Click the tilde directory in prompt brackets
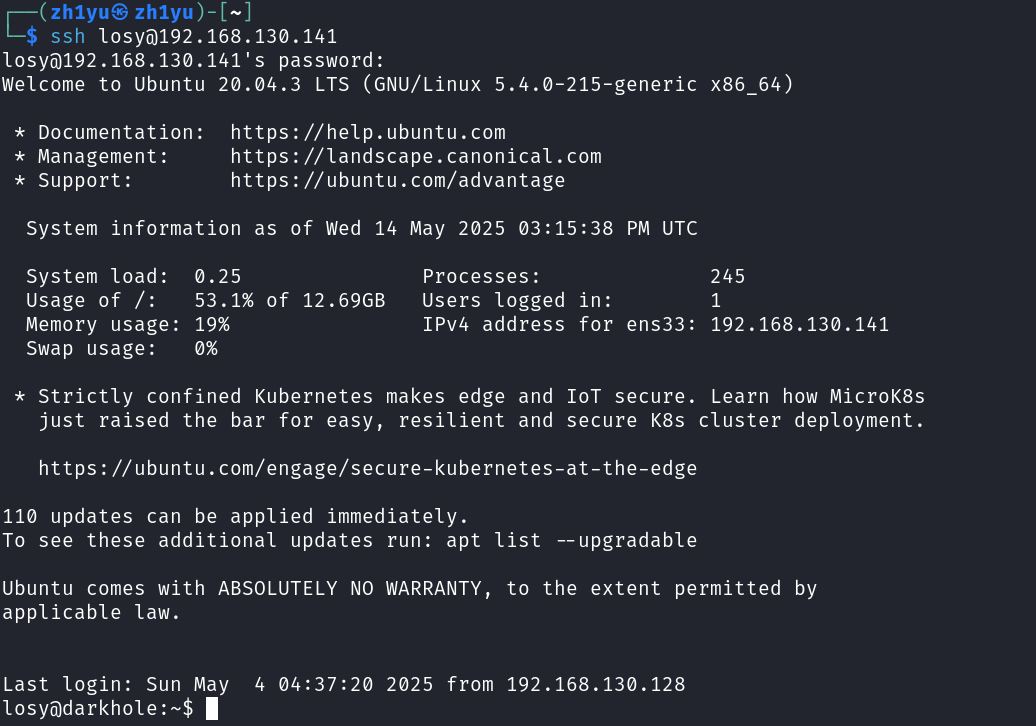This screenshot has width=1036, height=726. [236, 13]
